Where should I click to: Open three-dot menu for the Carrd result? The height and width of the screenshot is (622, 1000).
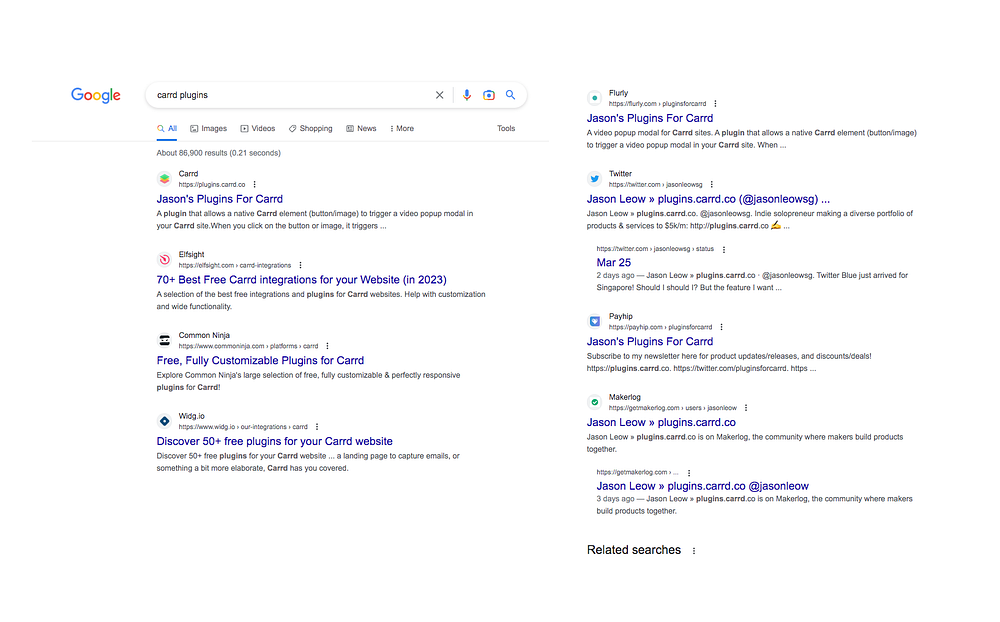254,184
